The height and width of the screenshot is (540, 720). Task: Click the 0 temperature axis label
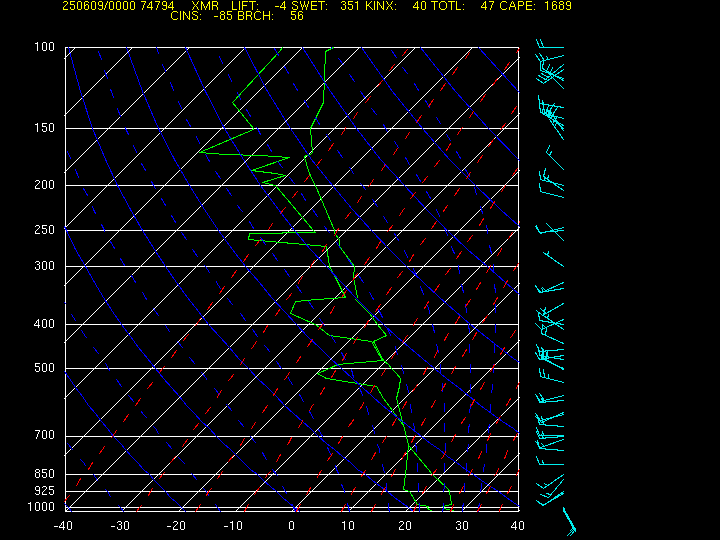[292, 526]
